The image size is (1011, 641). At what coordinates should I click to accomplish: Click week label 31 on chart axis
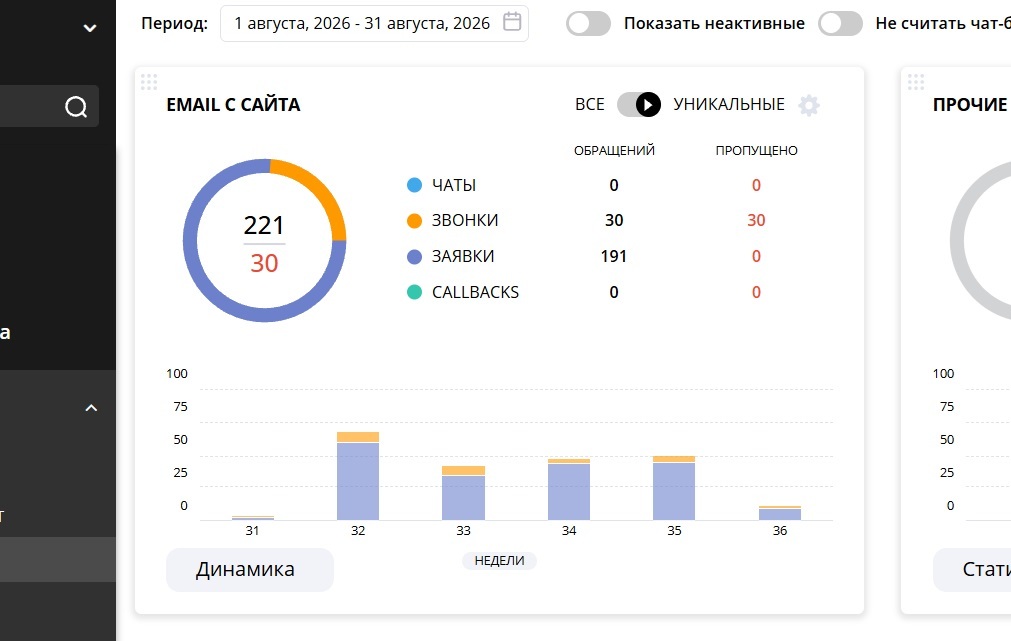tap(252, 531)
